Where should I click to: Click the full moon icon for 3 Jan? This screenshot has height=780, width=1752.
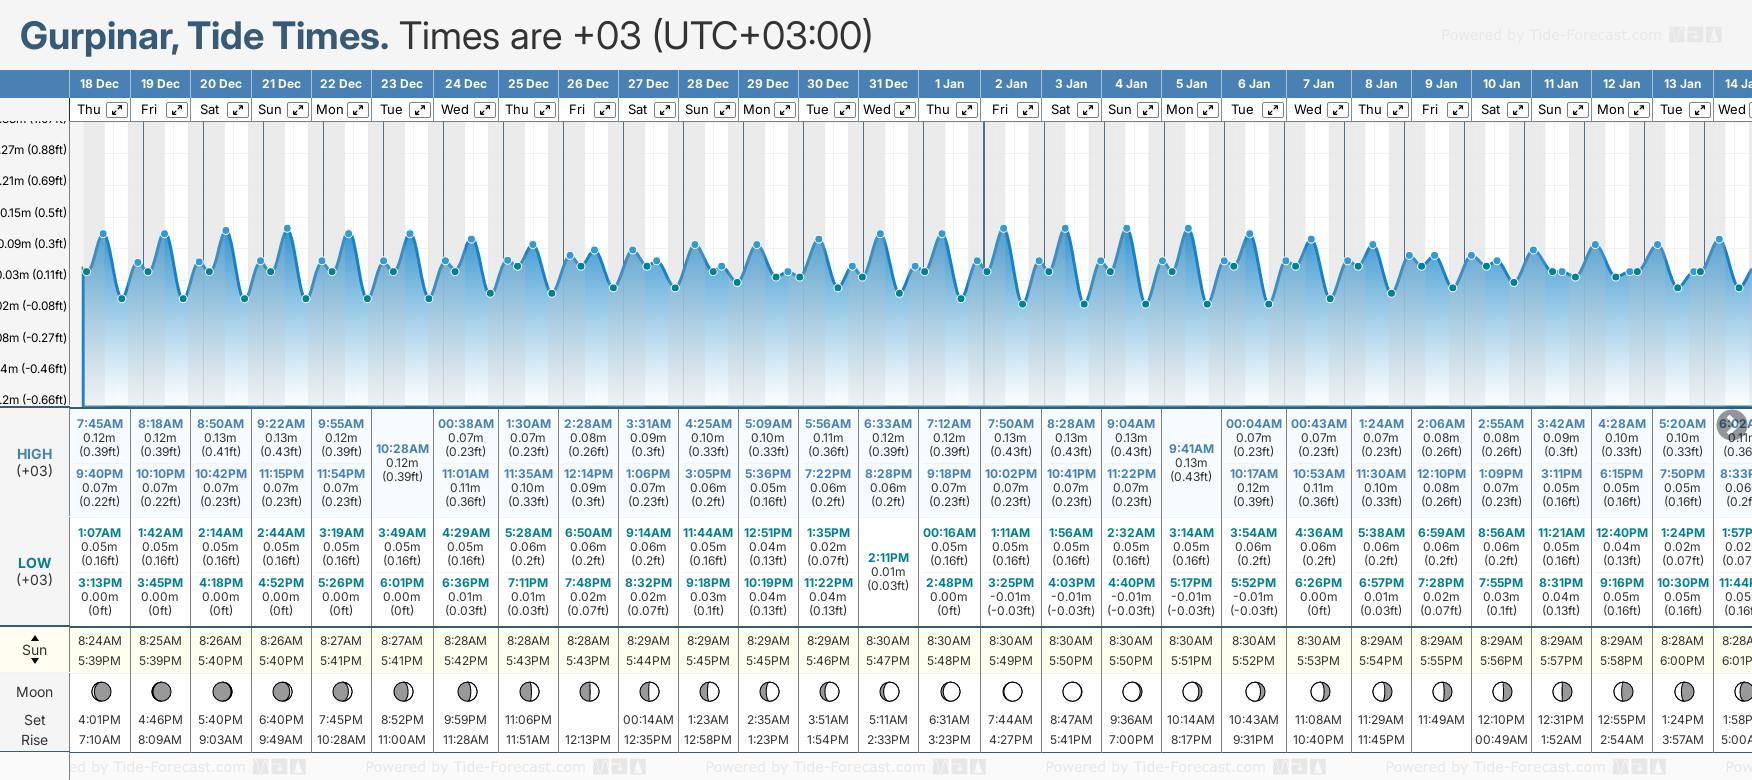(x=1072, y=691)
